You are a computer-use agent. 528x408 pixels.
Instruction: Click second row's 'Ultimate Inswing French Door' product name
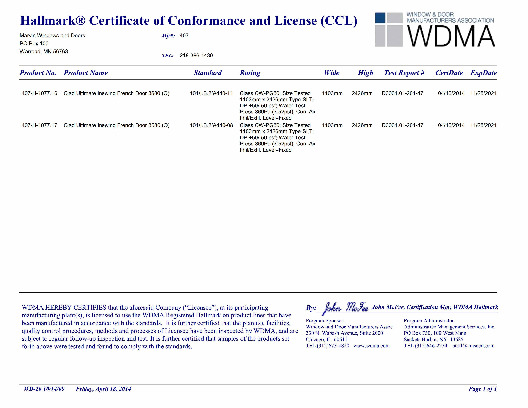click(117, 125)
